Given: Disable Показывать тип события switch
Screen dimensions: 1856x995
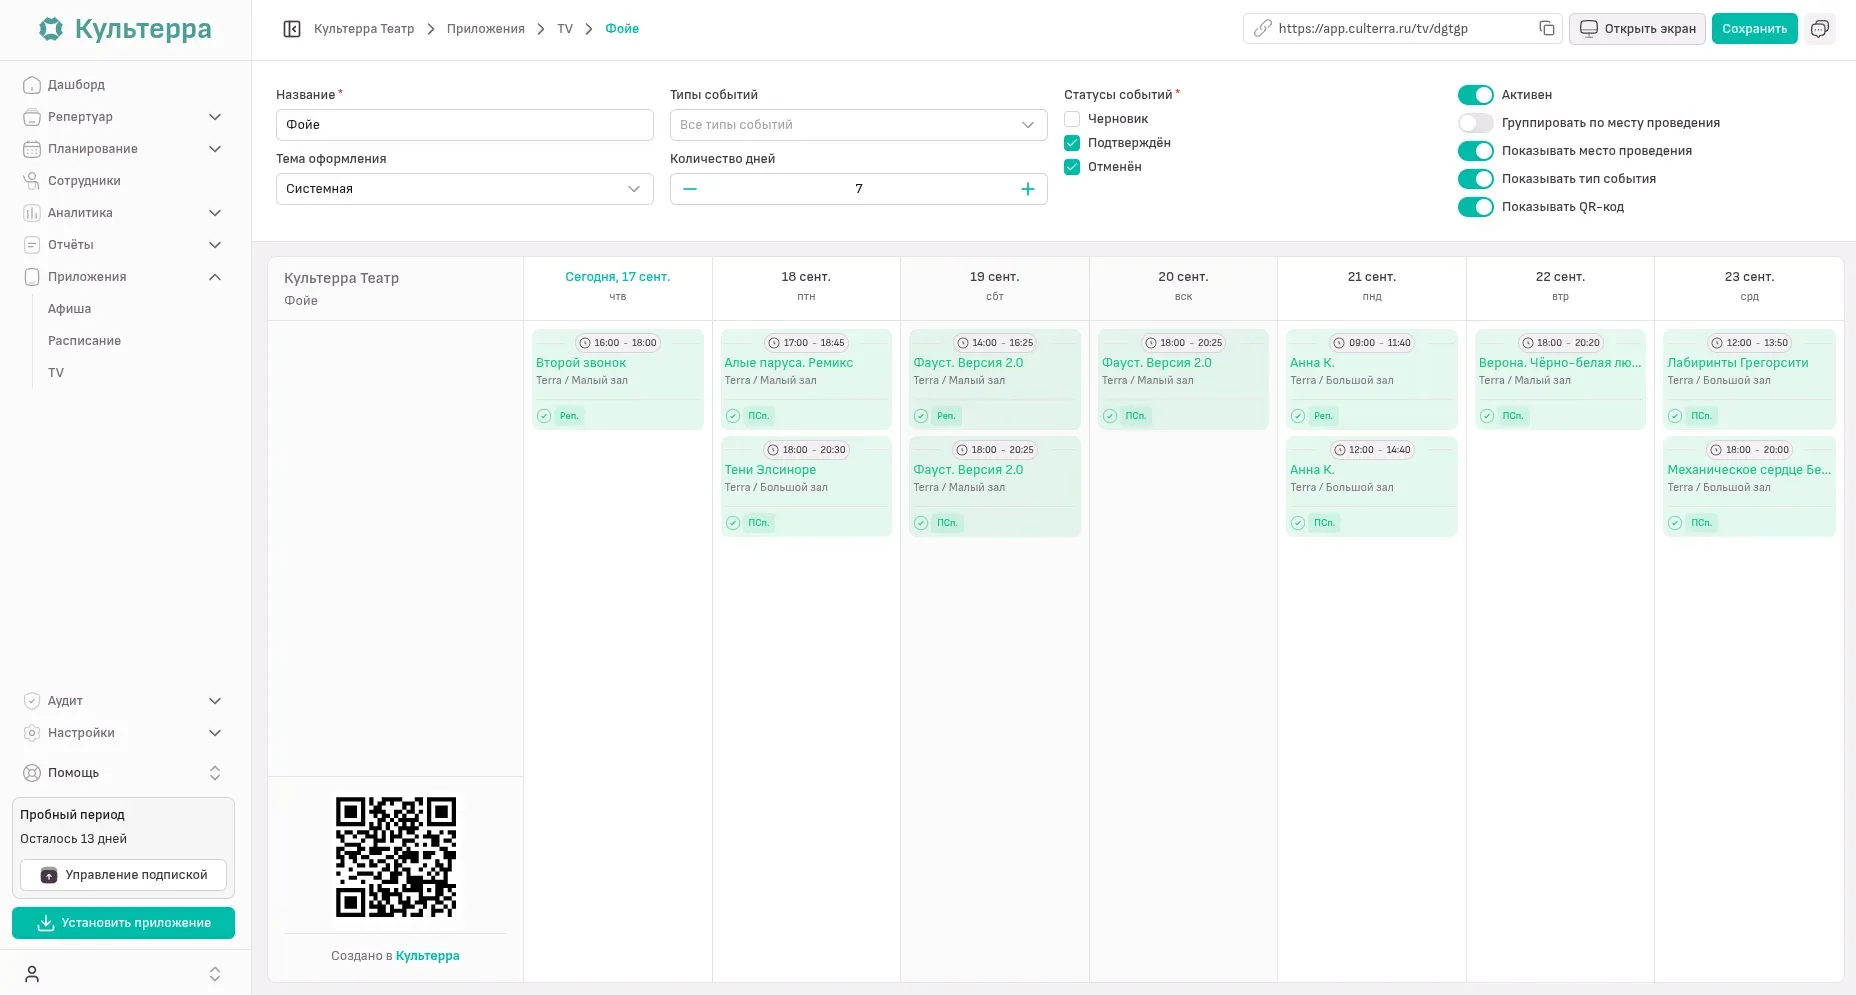Looking at the screenshot, I should click(x=1475, y=179).
